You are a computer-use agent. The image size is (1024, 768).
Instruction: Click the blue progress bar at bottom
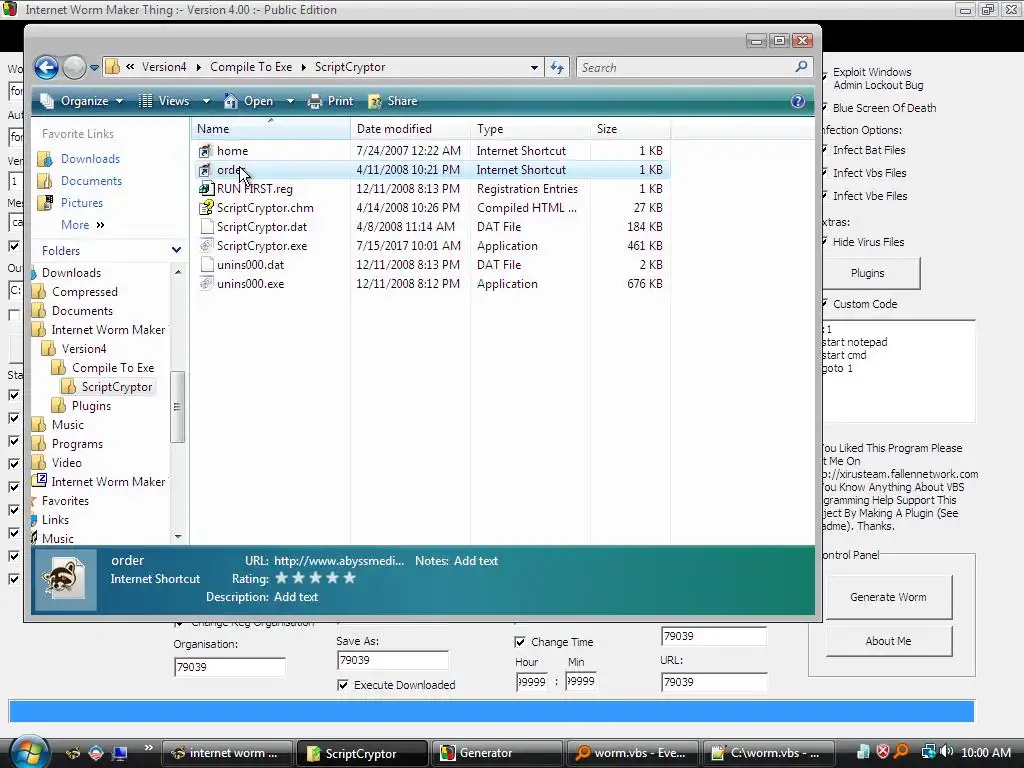tap(492, 711)
